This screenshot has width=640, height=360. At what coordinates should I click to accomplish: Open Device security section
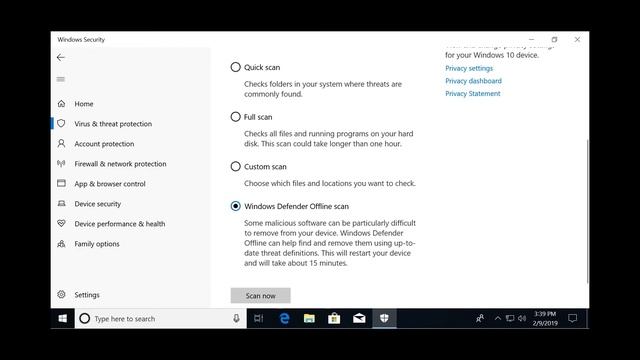click(98, 204)
